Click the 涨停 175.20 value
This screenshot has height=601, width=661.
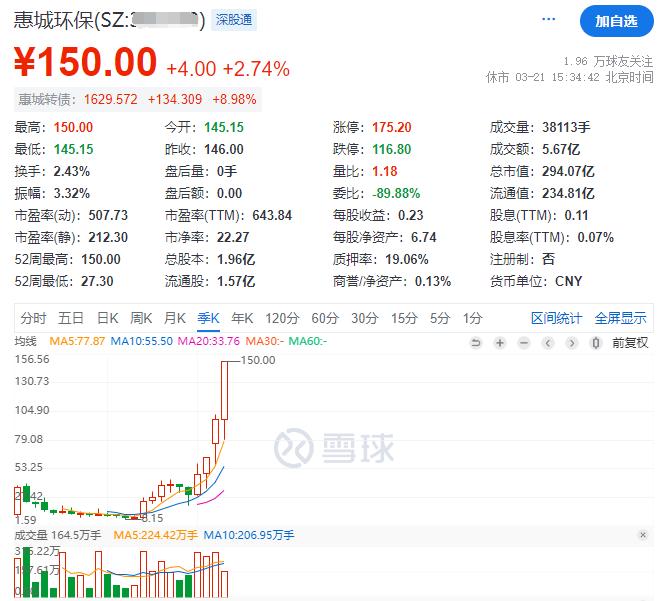coord(392,127)
